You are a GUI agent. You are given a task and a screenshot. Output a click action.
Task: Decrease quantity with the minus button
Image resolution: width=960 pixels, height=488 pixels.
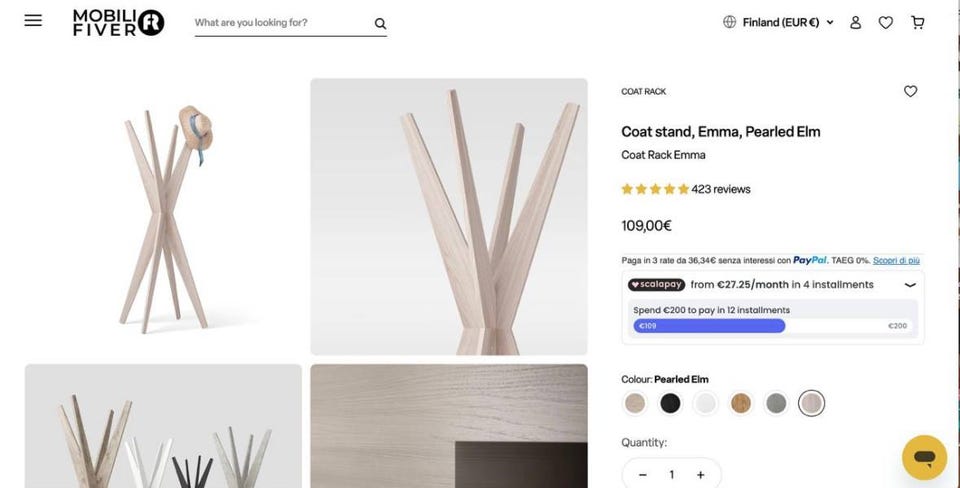click(643, 475)
